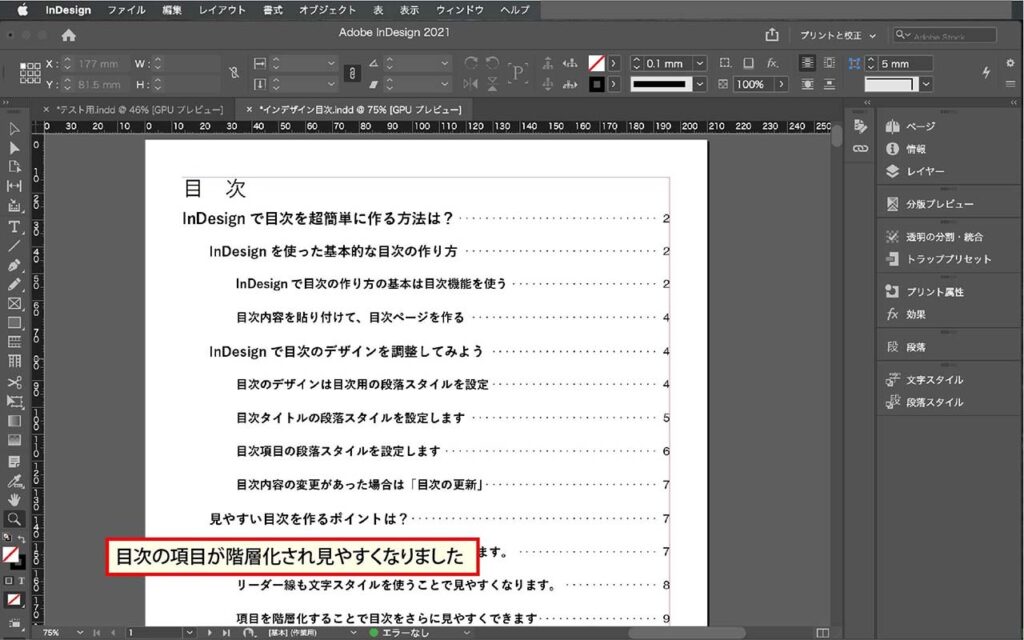Click the effects fx button in control bar
The image size is (1024, 640).
773,63
